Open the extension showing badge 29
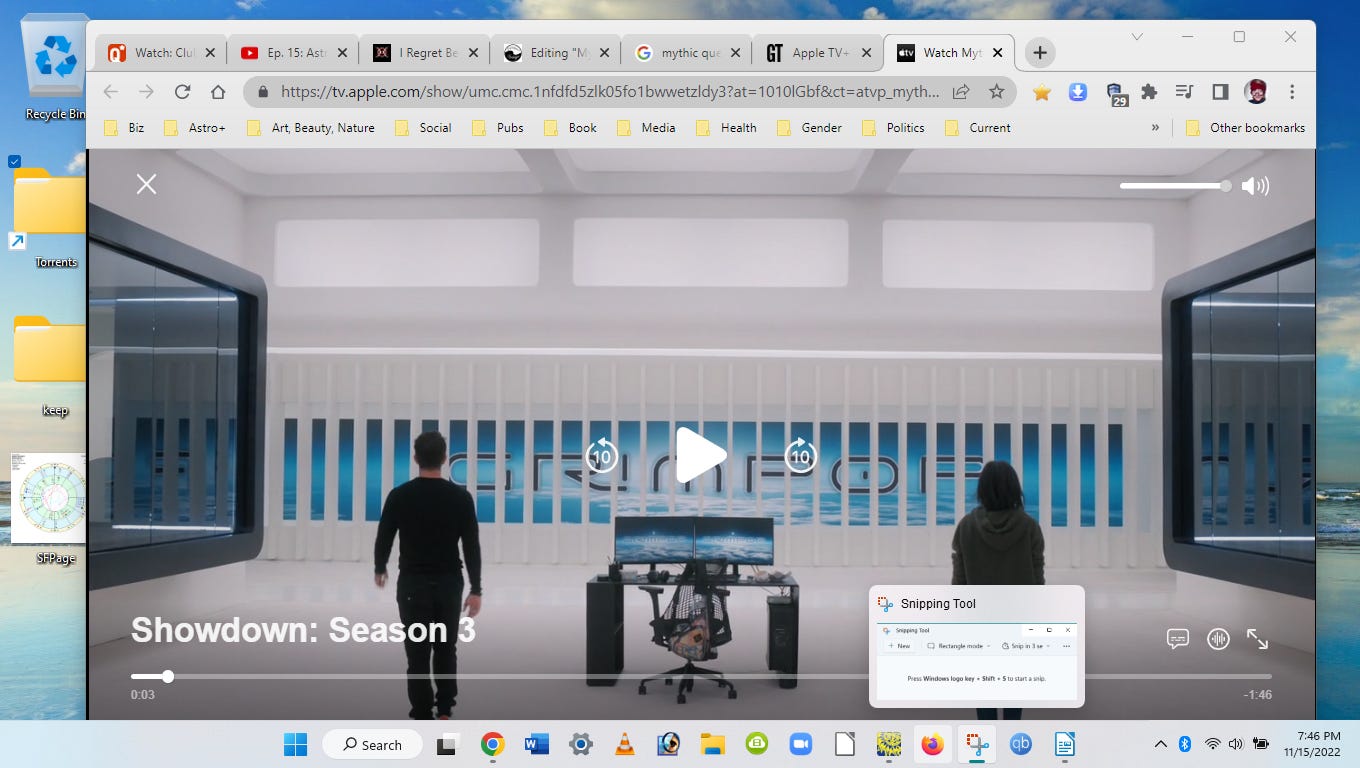The height and width of the screenshot is (768, 1360). [1116, 94]
